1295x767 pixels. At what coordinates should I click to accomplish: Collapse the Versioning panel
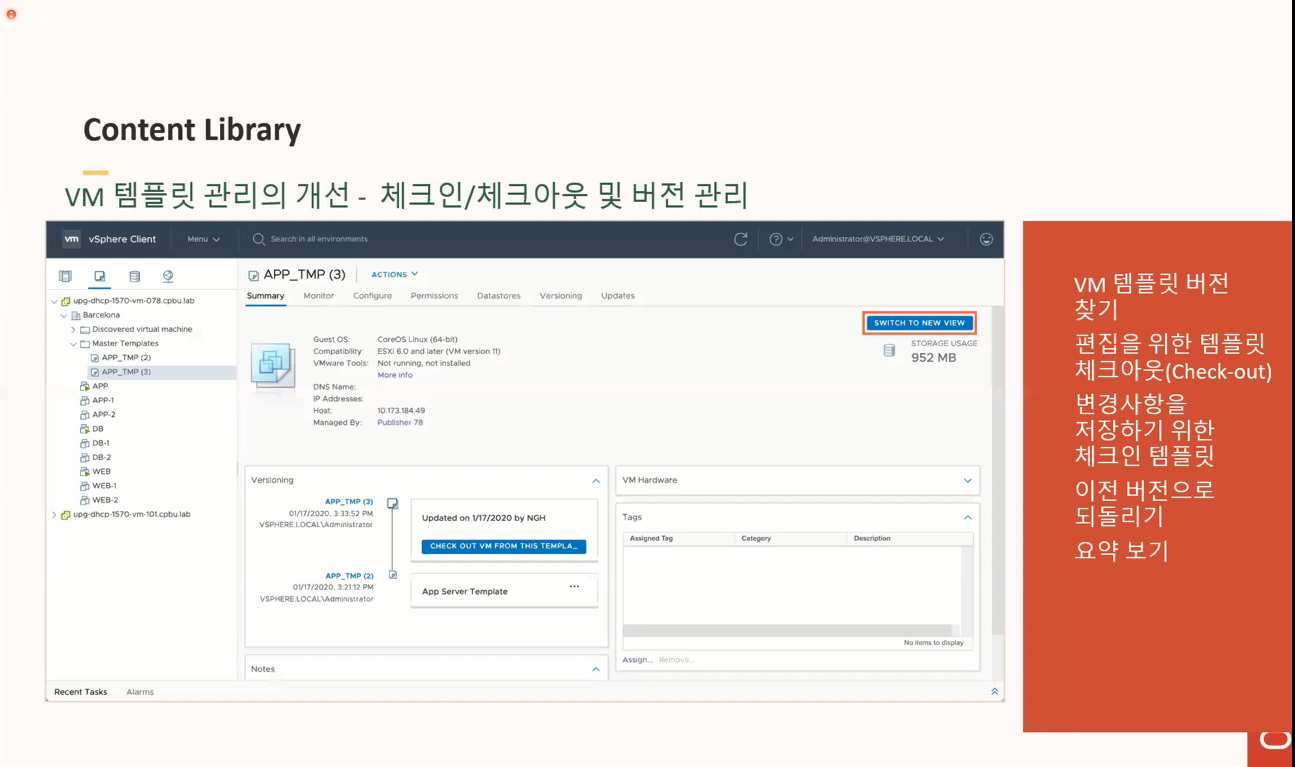[596, 481]
